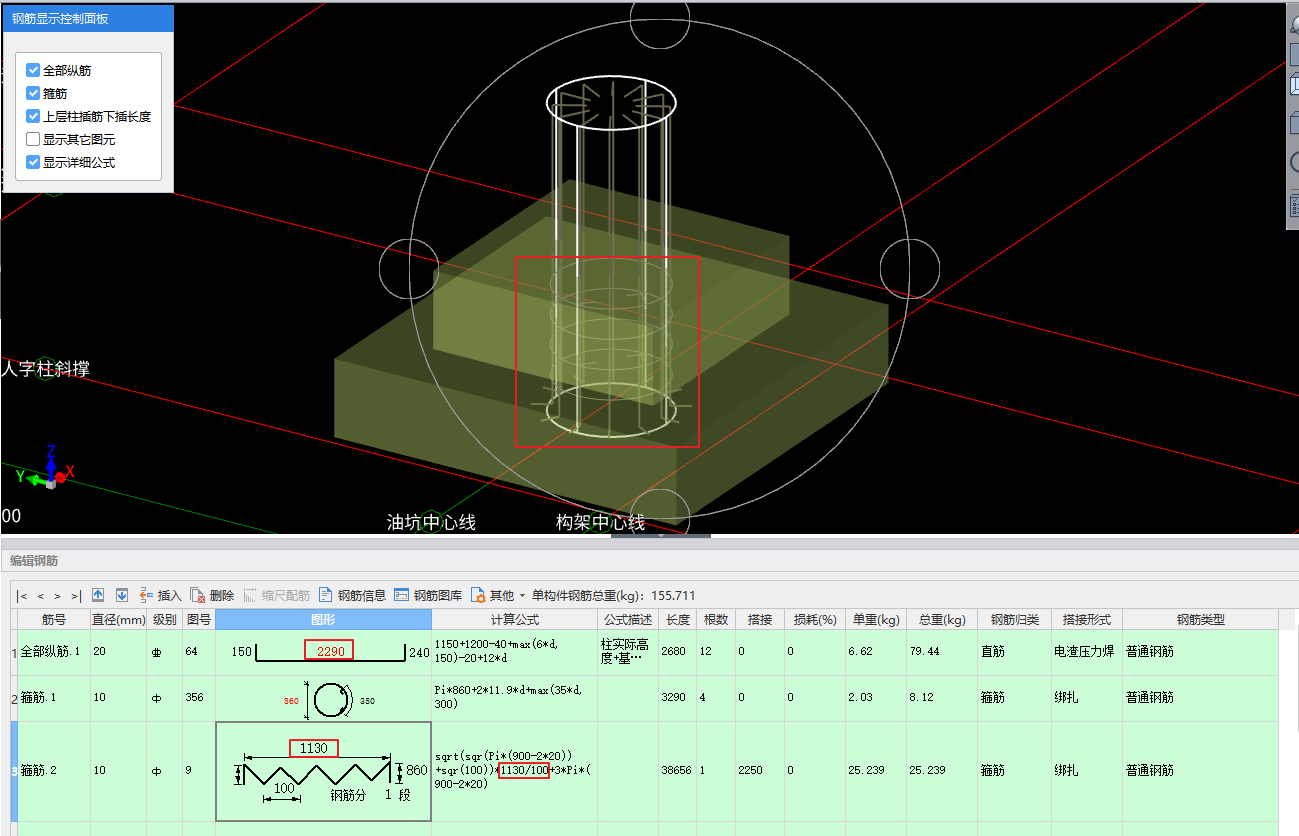Click 图号 column header
1299x836 pixels.
point(198,620)
